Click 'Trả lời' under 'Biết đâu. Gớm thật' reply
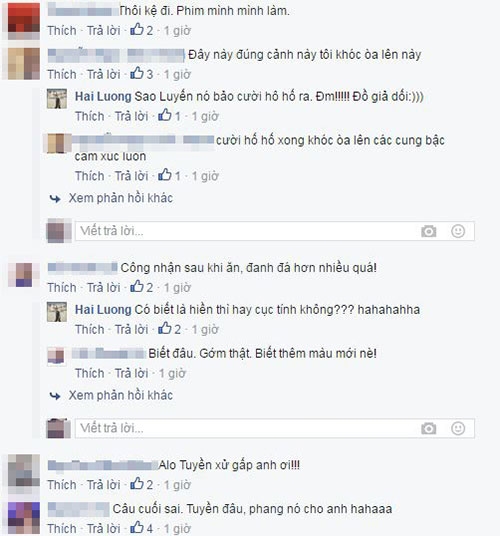Image resolution: width=500 pixels, height=536 pixels. coord(131,373)
